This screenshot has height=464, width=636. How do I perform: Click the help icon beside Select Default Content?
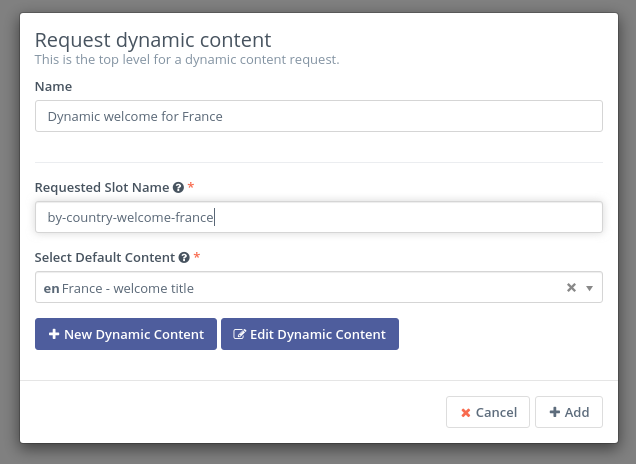coord(184,258)
